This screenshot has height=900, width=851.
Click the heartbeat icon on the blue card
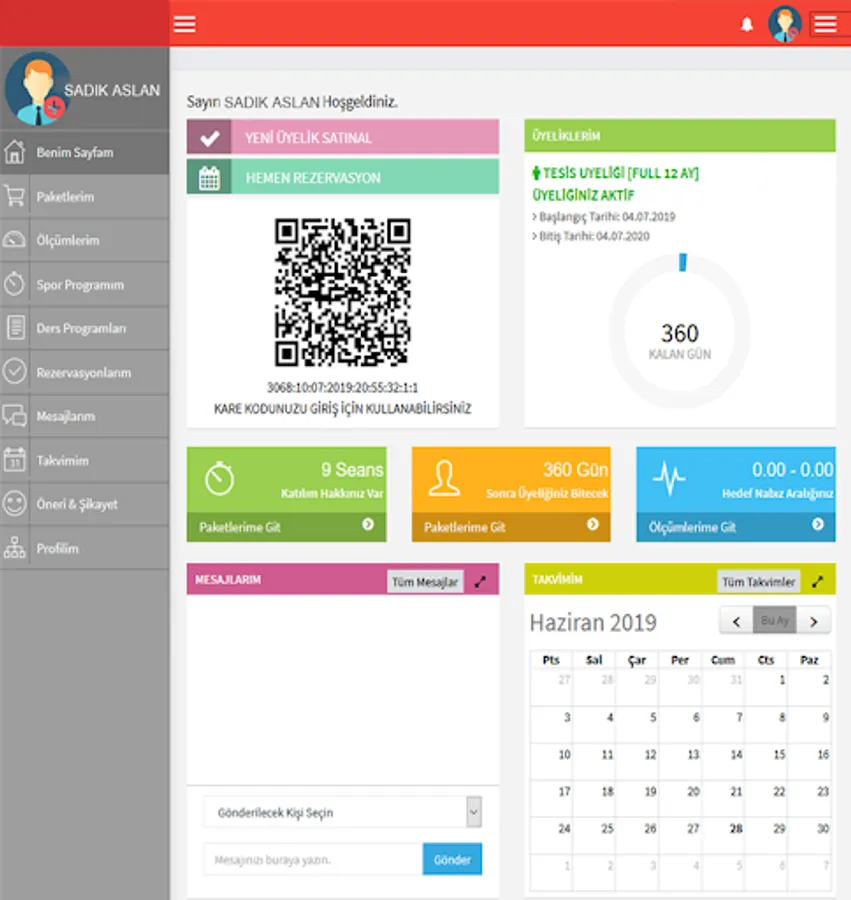[669, 479]
